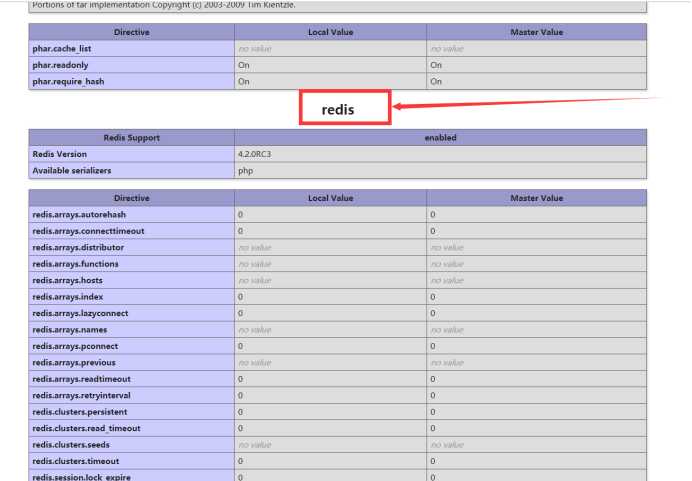Select redis.arrays.hosts master no value
This screenshot has height=481, width=692.
(x=447, y=280)
